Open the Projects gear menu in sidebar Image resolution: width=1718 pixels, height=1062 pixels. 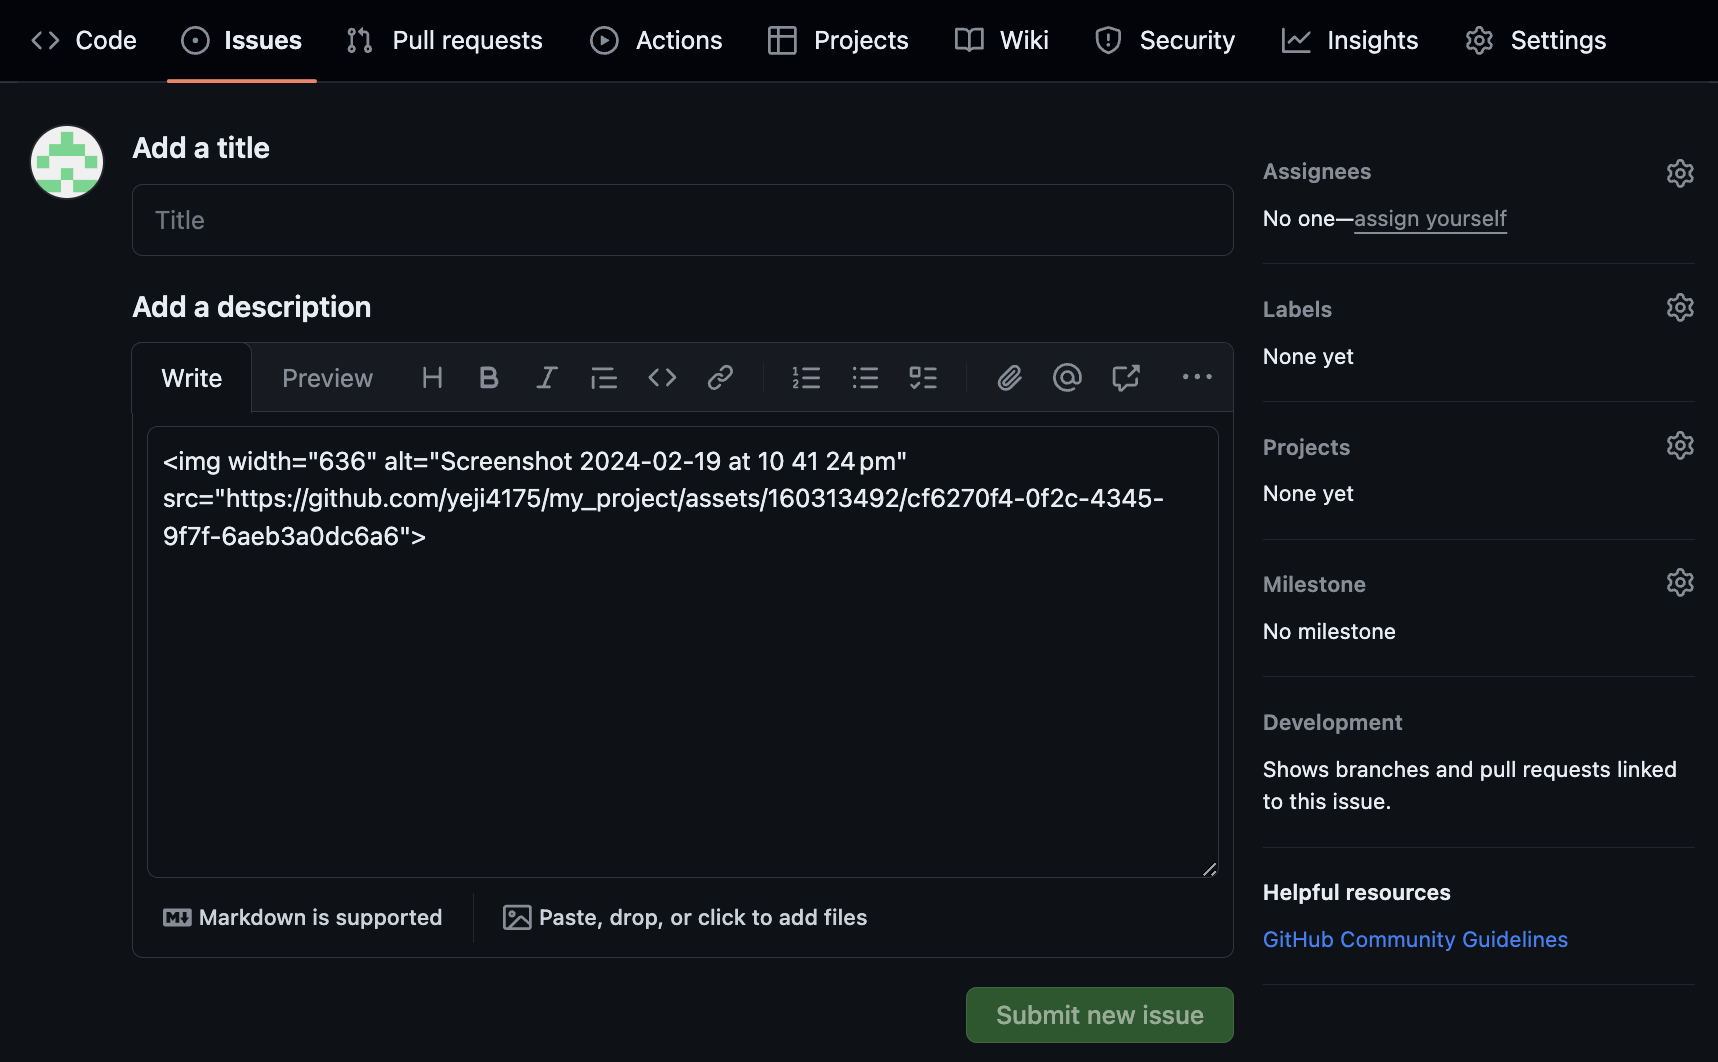point(1680,445)
